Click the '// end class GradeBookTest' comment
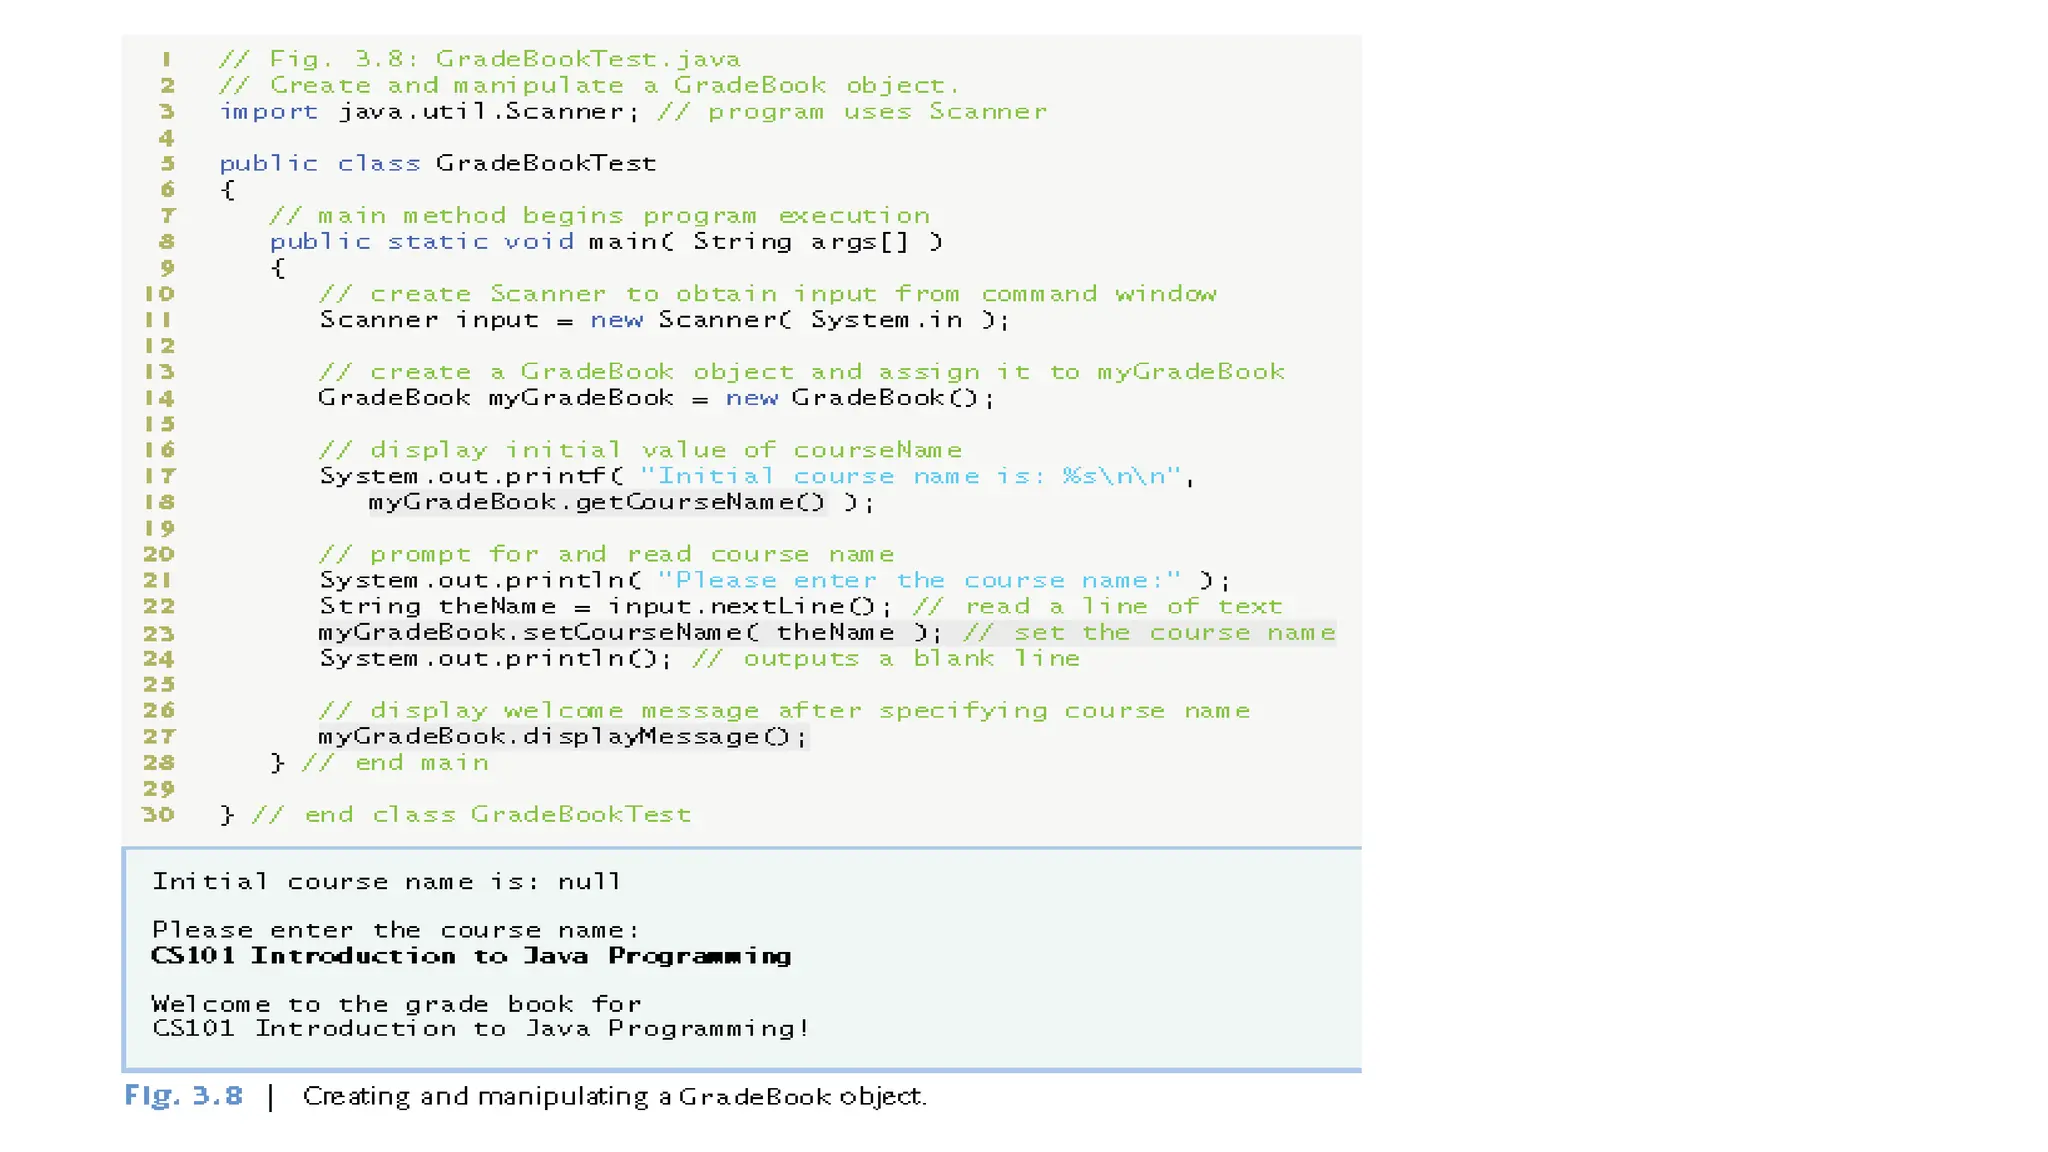2048x1152 pixels. (471, 815)
